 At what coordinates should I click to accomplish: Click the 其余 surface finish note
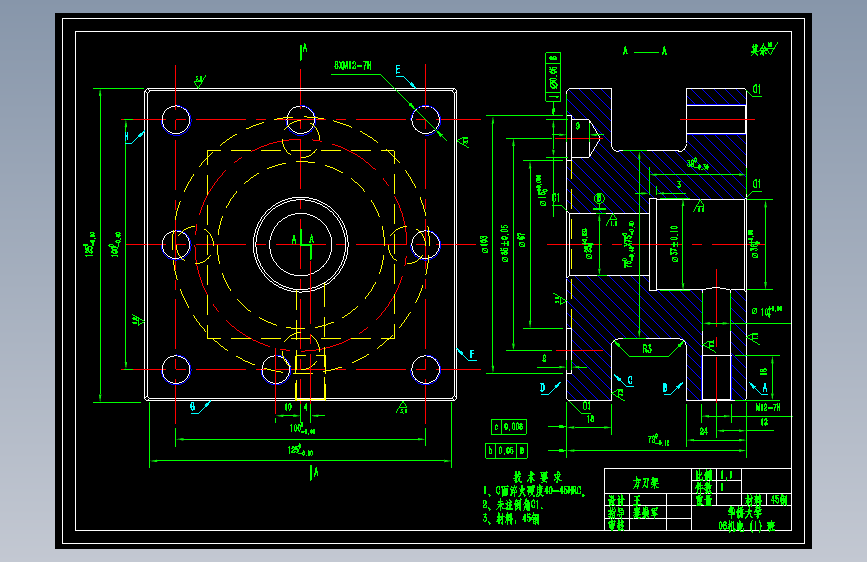coord(764,49)
